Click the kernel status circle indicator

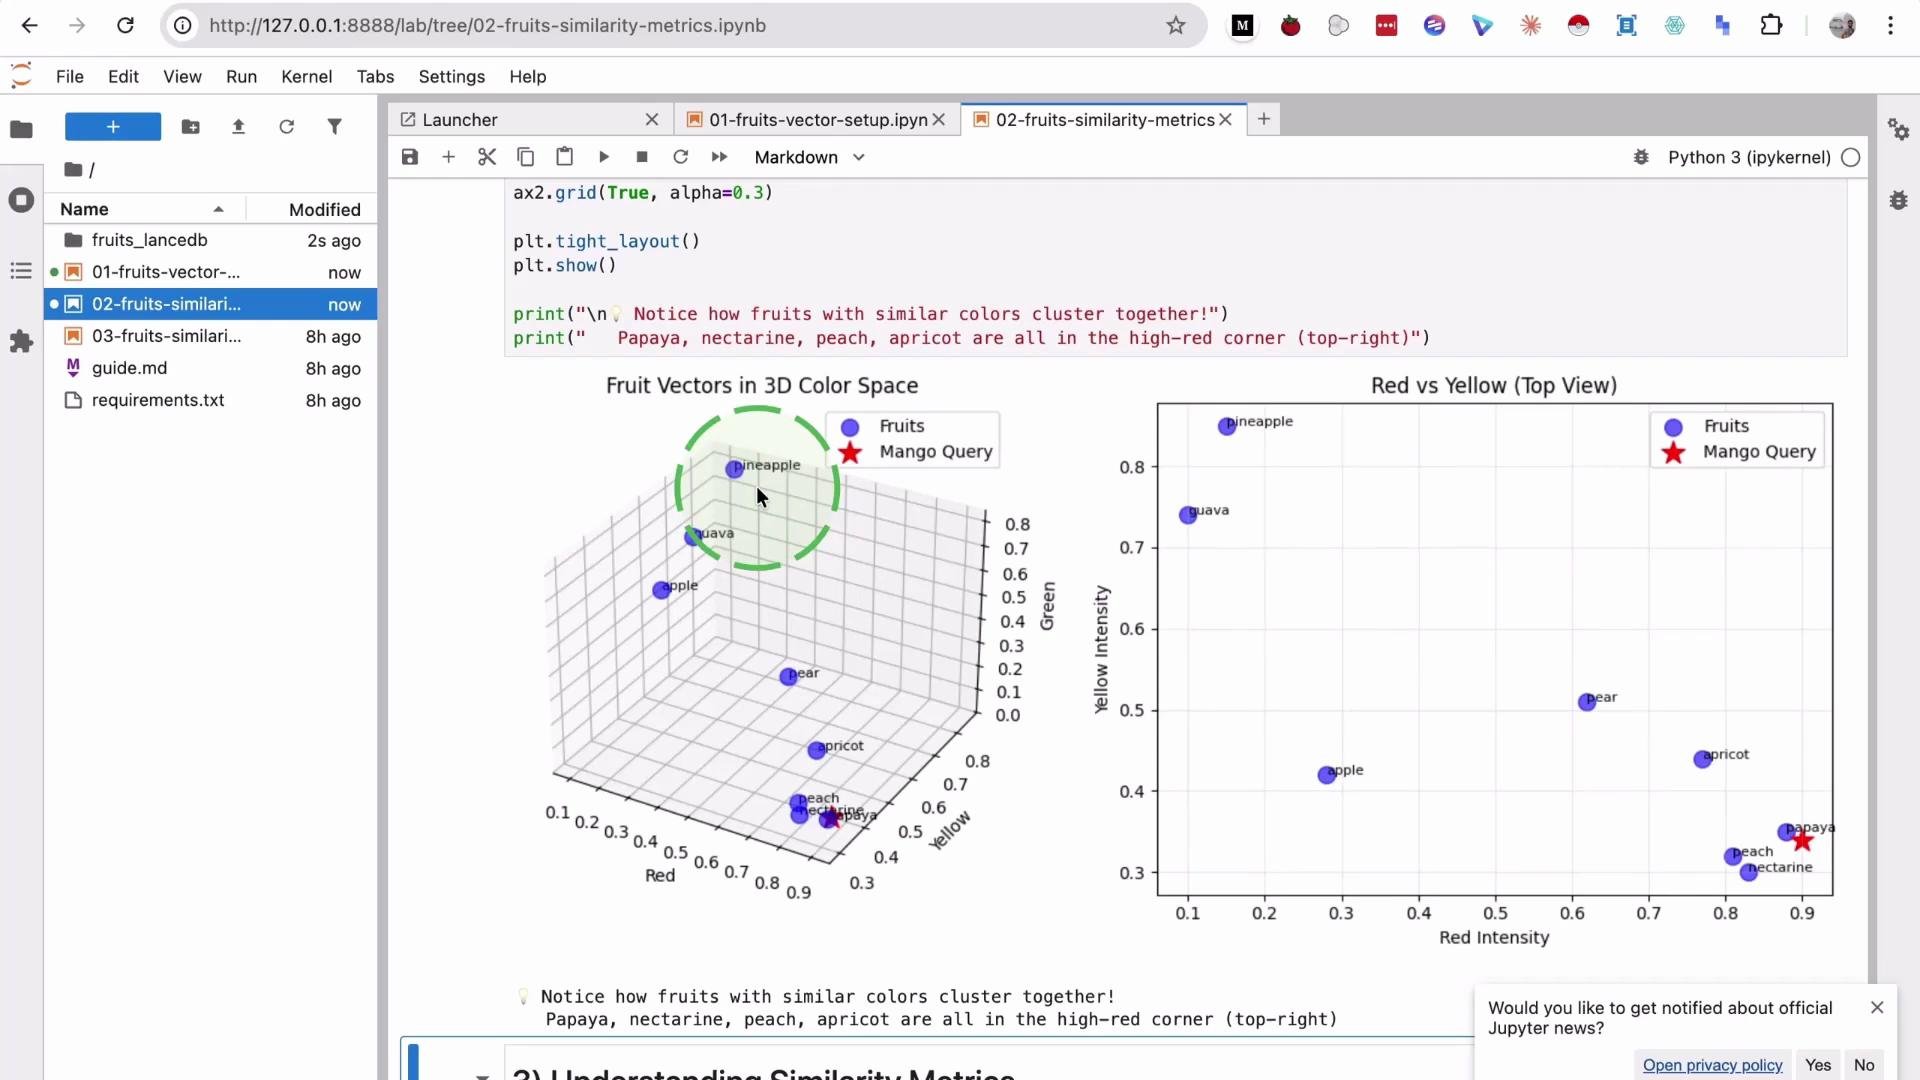[1851, 157]
